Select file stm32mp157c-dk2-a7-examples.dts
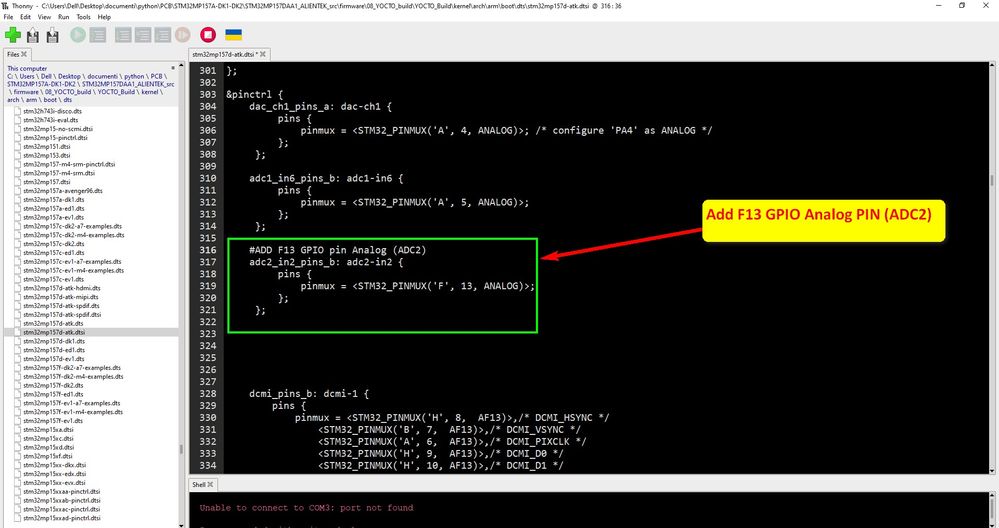This screenshot has width=999, height=528. pos(72,226)
